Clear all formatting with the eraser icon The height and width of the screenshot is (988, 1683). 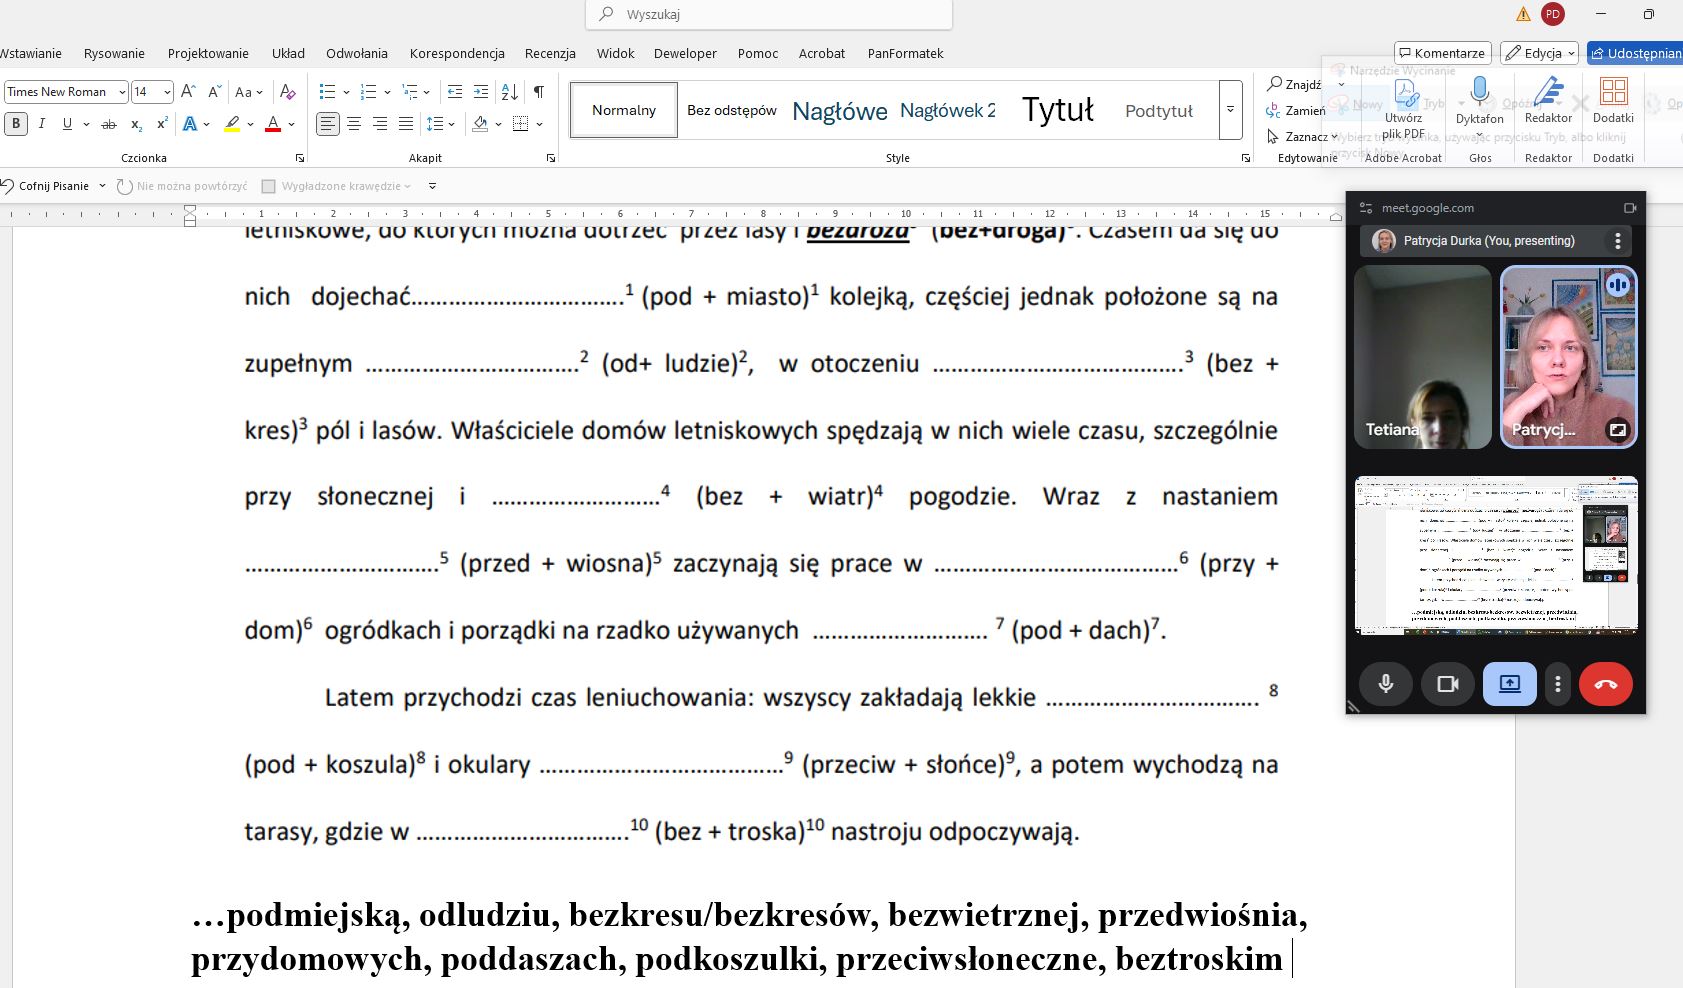click(288, 92)
